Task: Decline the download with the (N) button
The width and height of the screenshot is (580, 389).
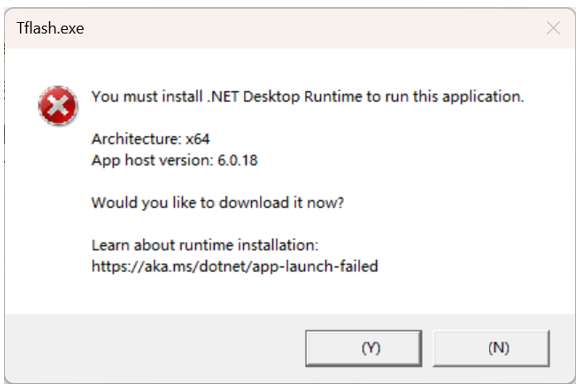Action: 491,348
